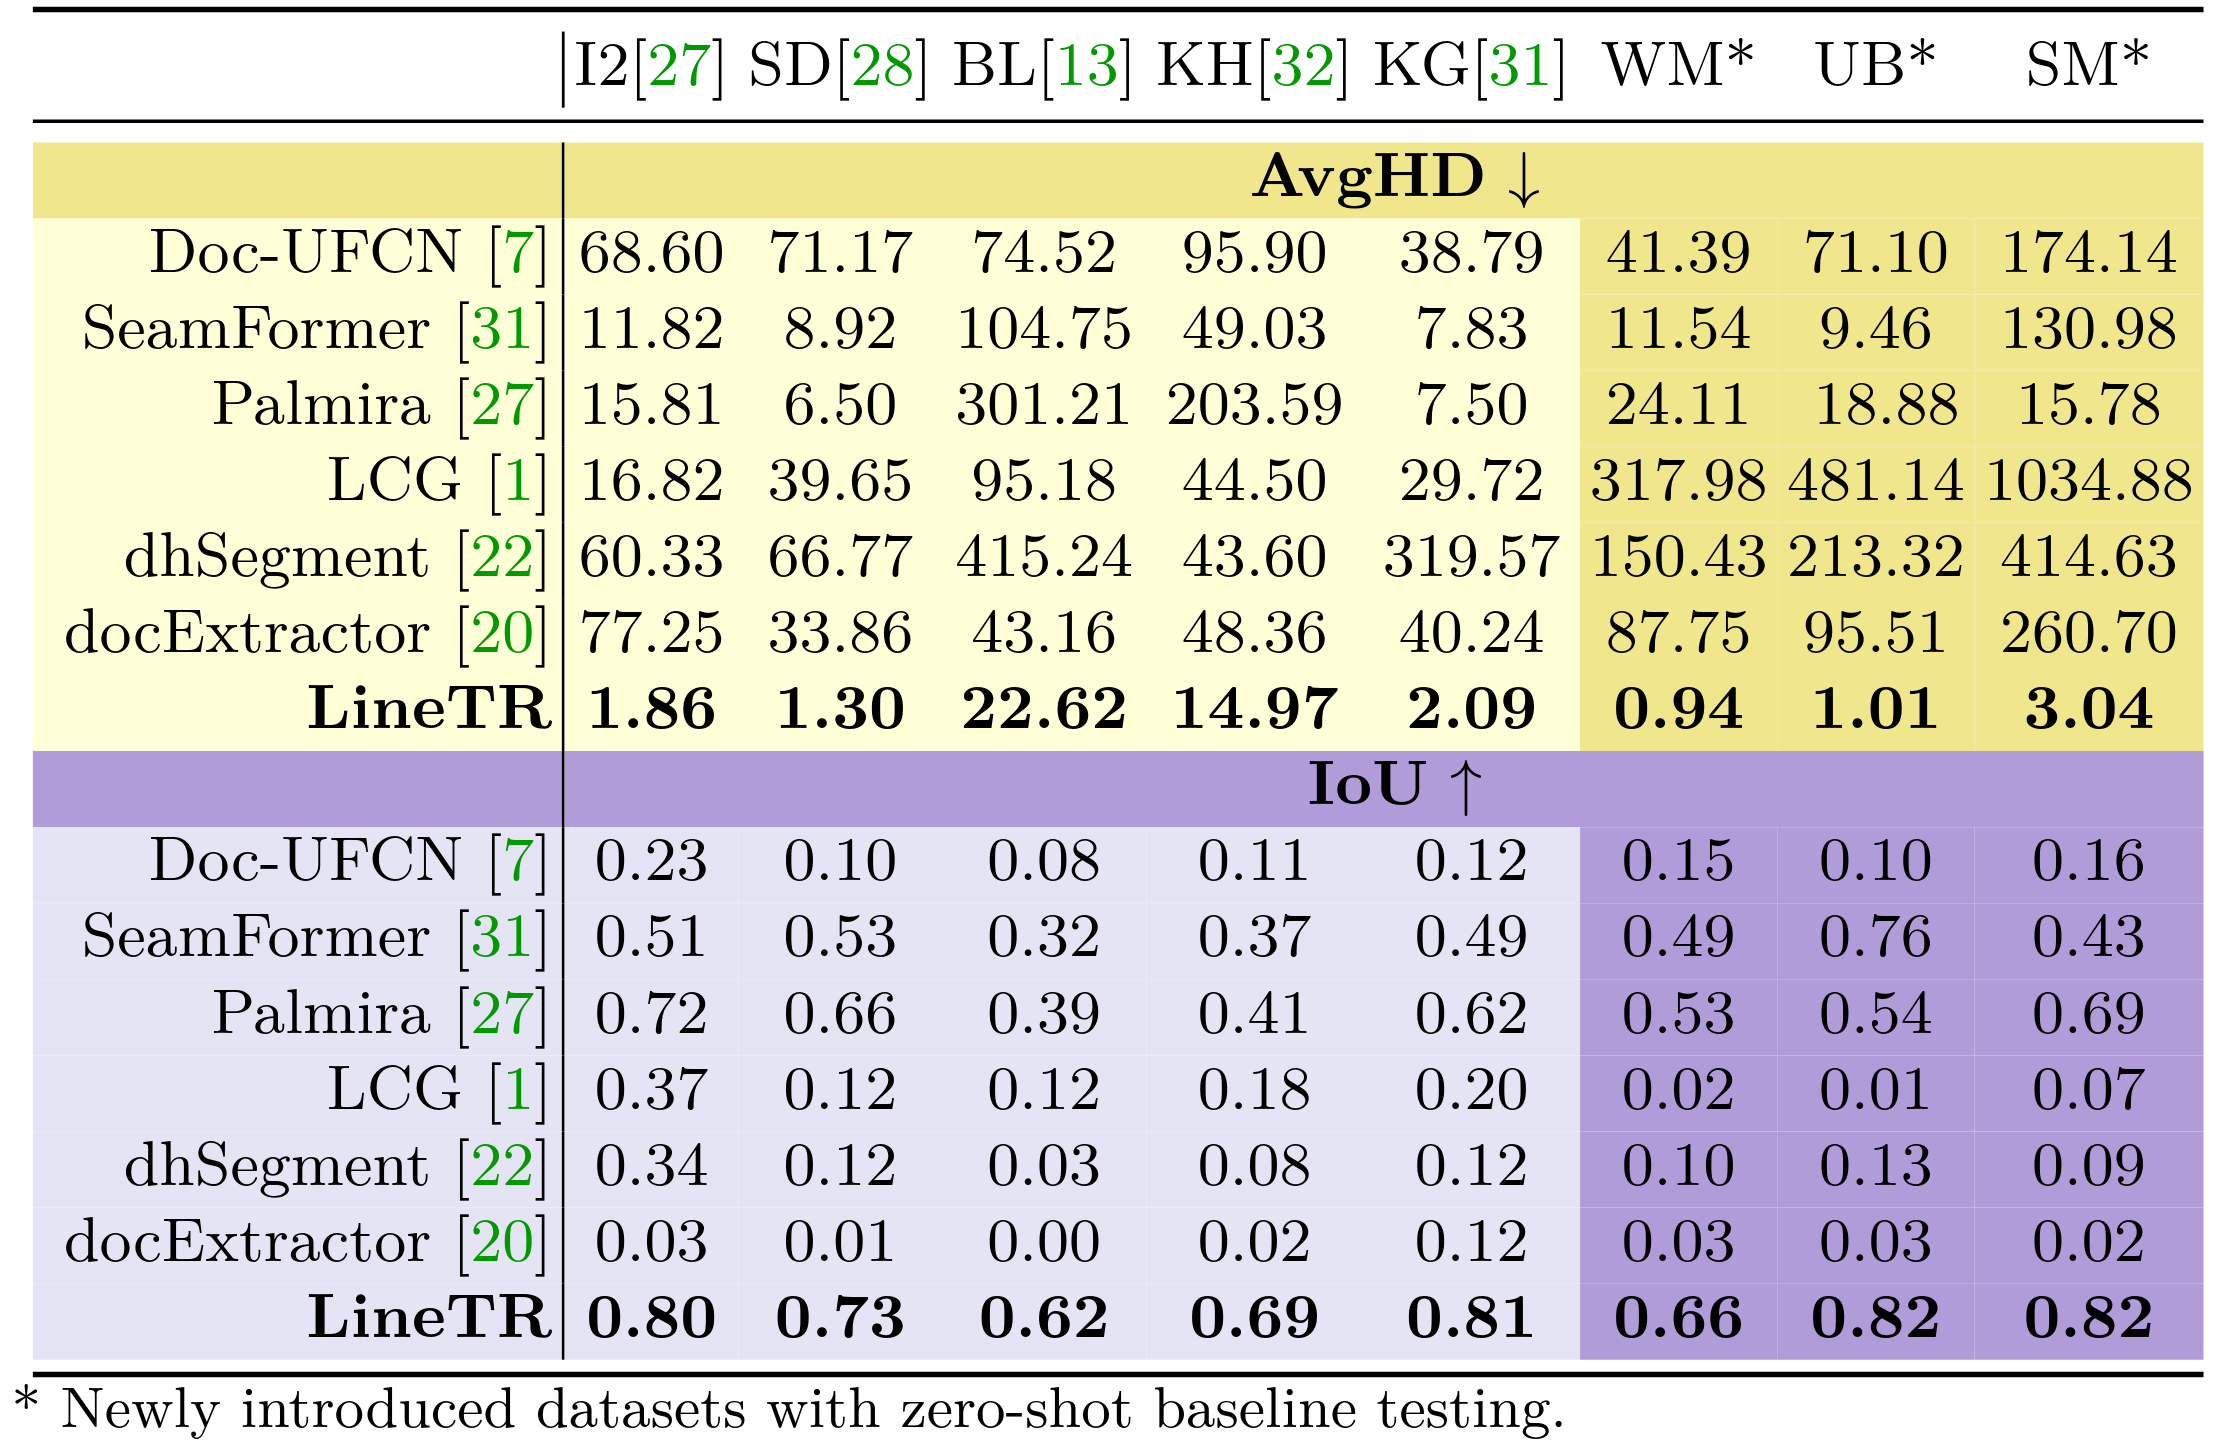Select the '0.43' SeamFormer SM IoU value

(x=2088, y=938)
